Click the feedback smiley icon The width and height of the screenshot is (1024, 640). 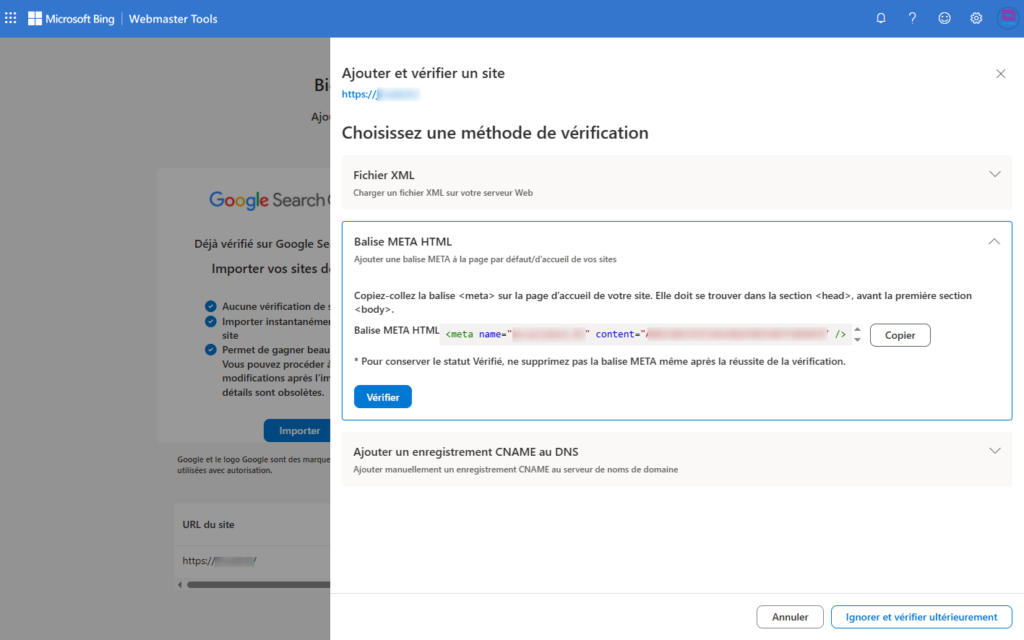[944, 18]
